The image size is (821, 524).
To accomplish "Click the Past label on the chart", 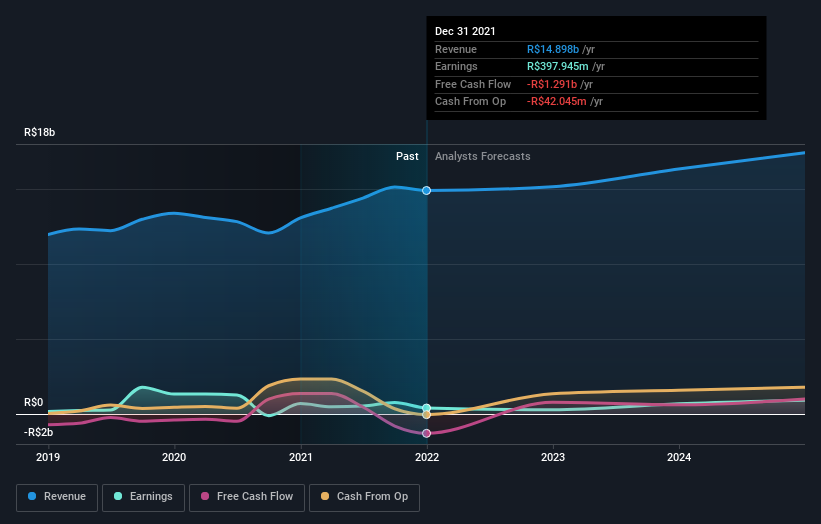I will pos(407,156).
